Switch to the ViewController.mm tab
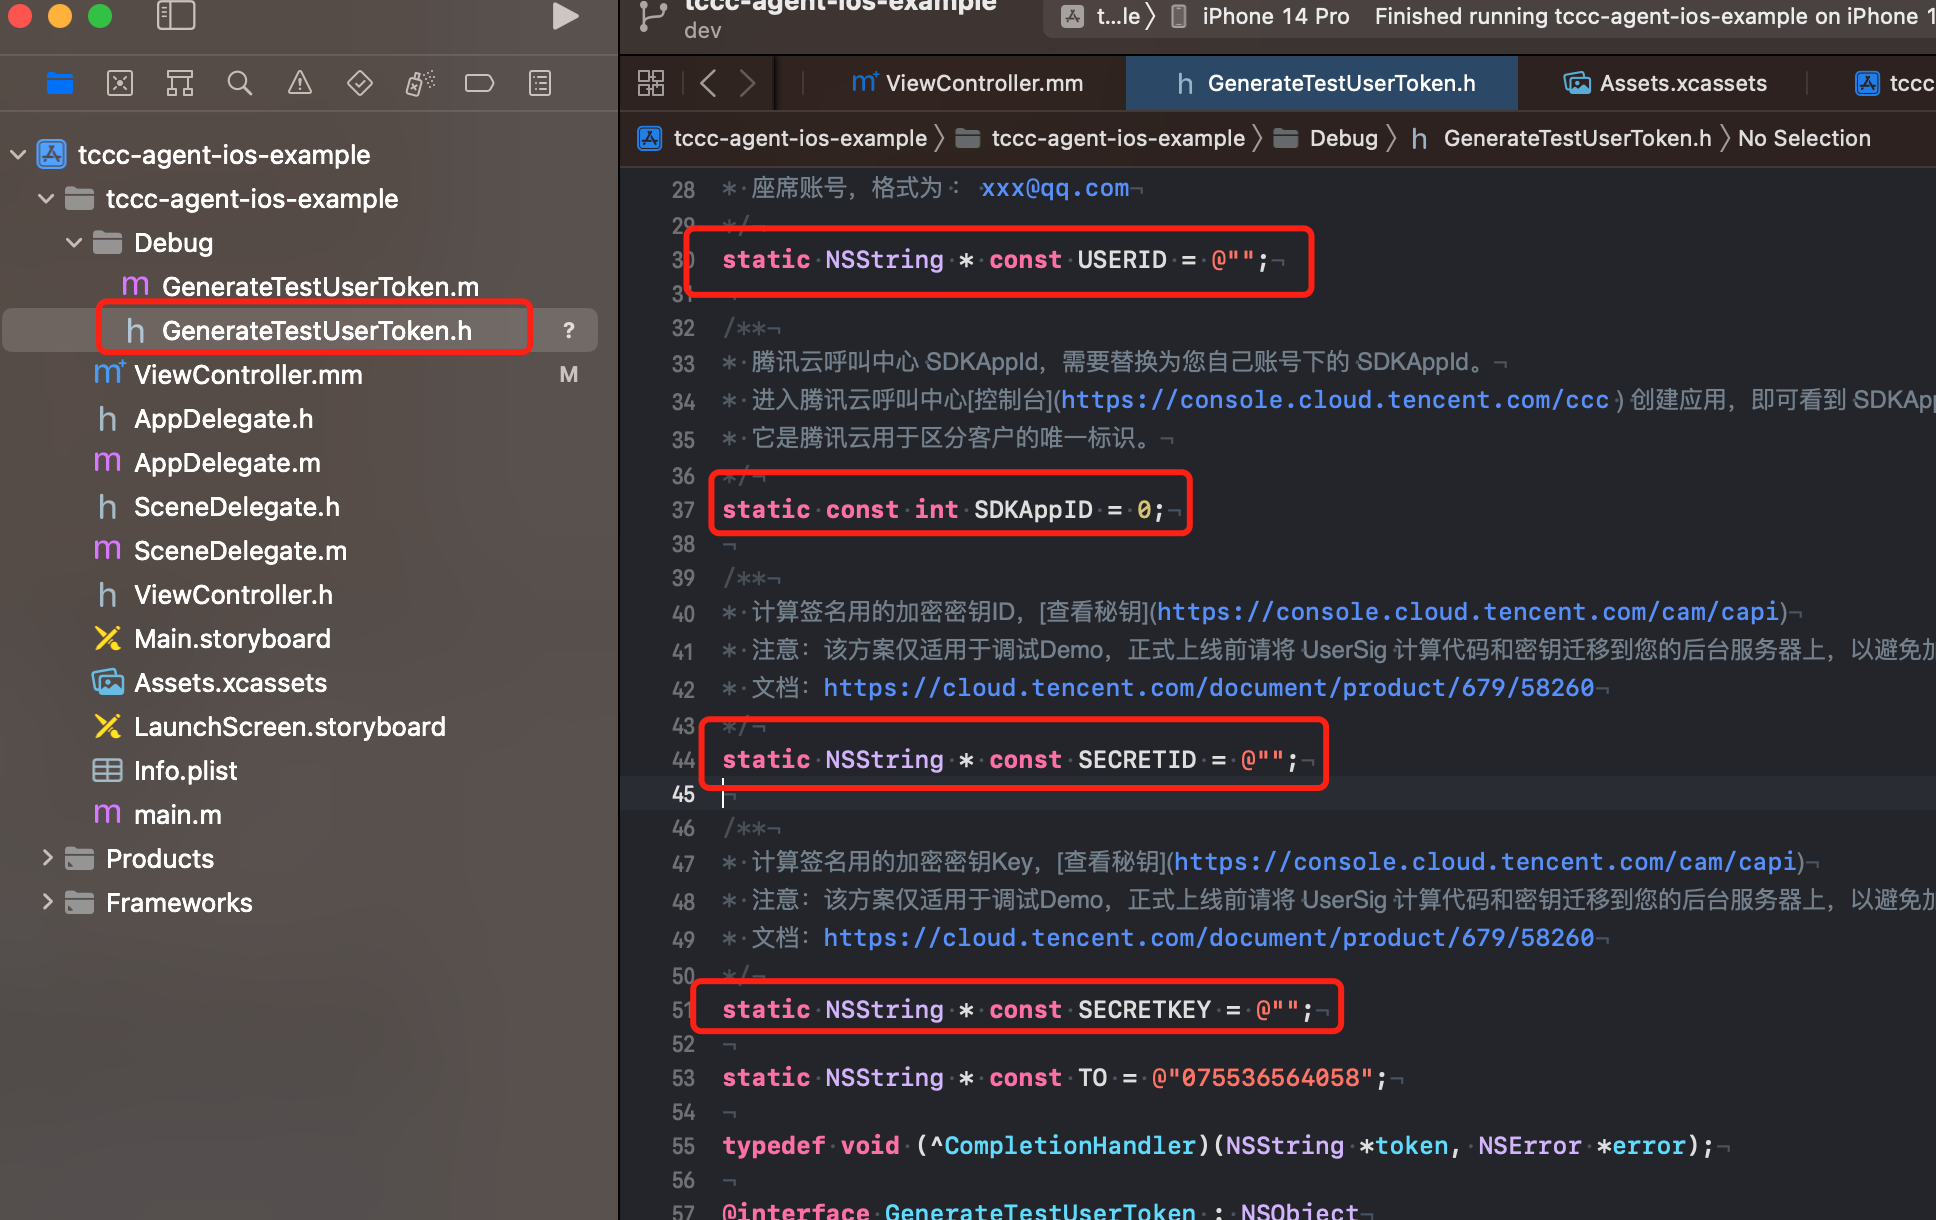This screenshot has width=1936, height=1220. 966,84
